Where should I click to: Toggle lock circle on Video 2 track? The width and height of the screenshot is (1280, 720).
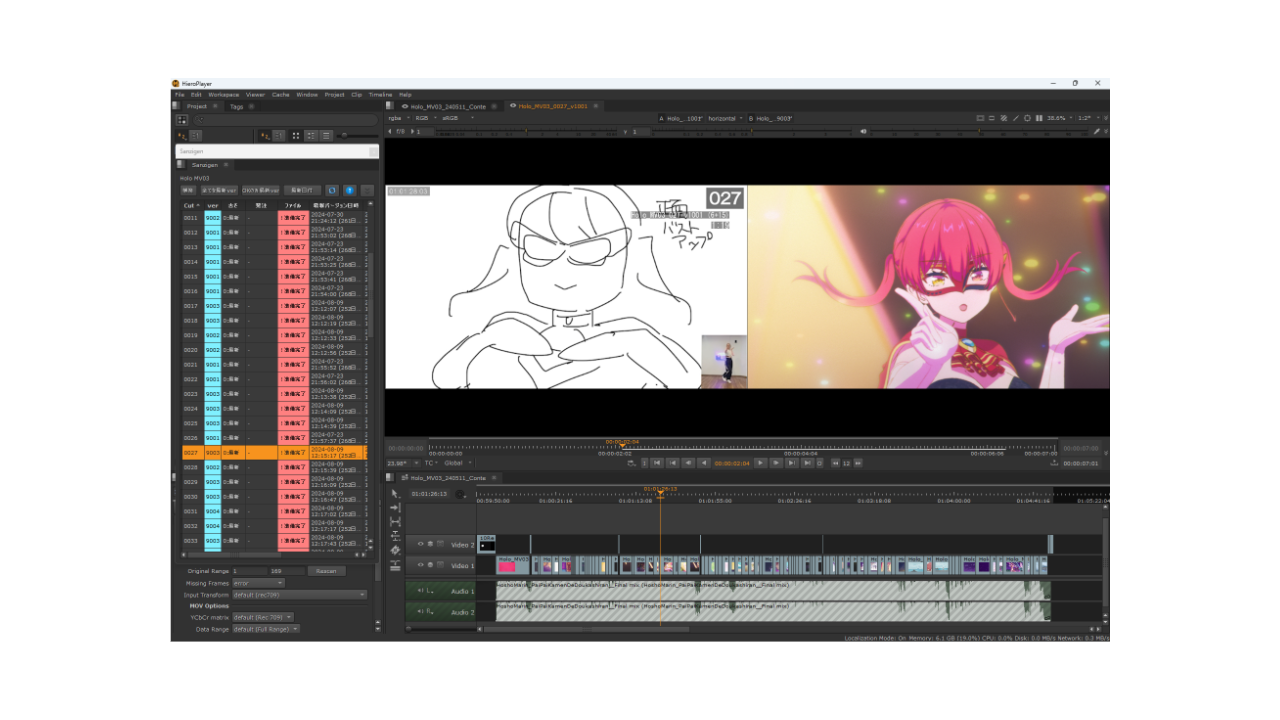pyautogui.click(x=430, y=545)
